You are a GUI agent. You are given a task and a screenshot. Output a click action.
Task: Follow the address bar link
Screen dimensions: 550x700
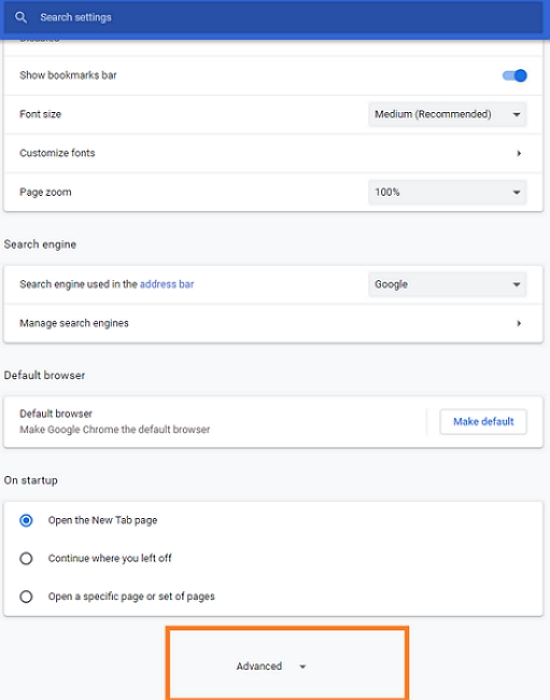pyautogui.click(x=167, y=284)
